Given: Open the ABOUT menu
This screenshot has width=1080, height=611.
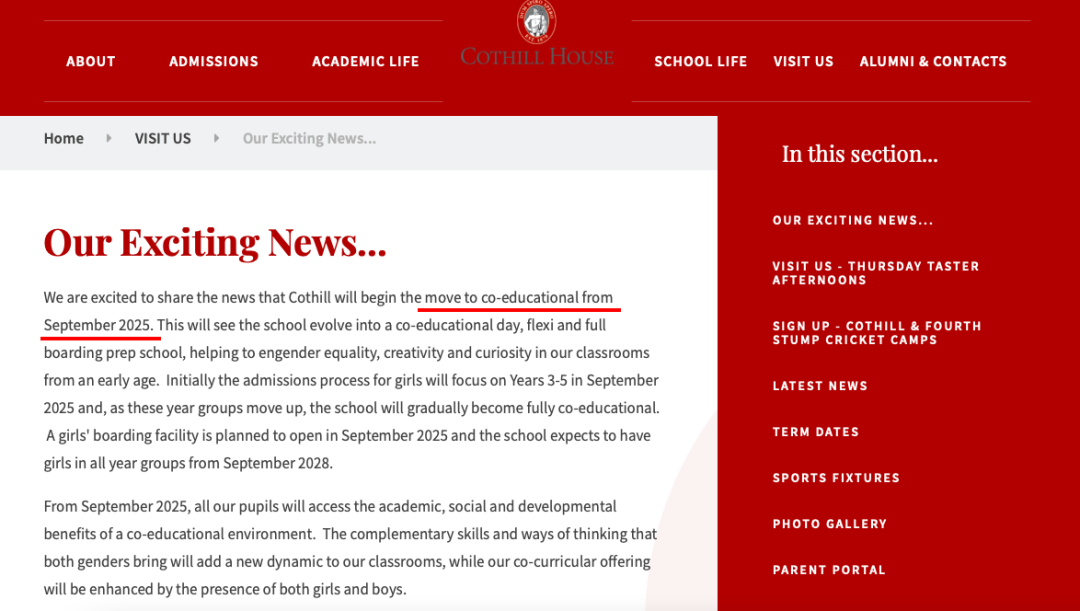Looking at the screenshot, I should tap(91, 61).
